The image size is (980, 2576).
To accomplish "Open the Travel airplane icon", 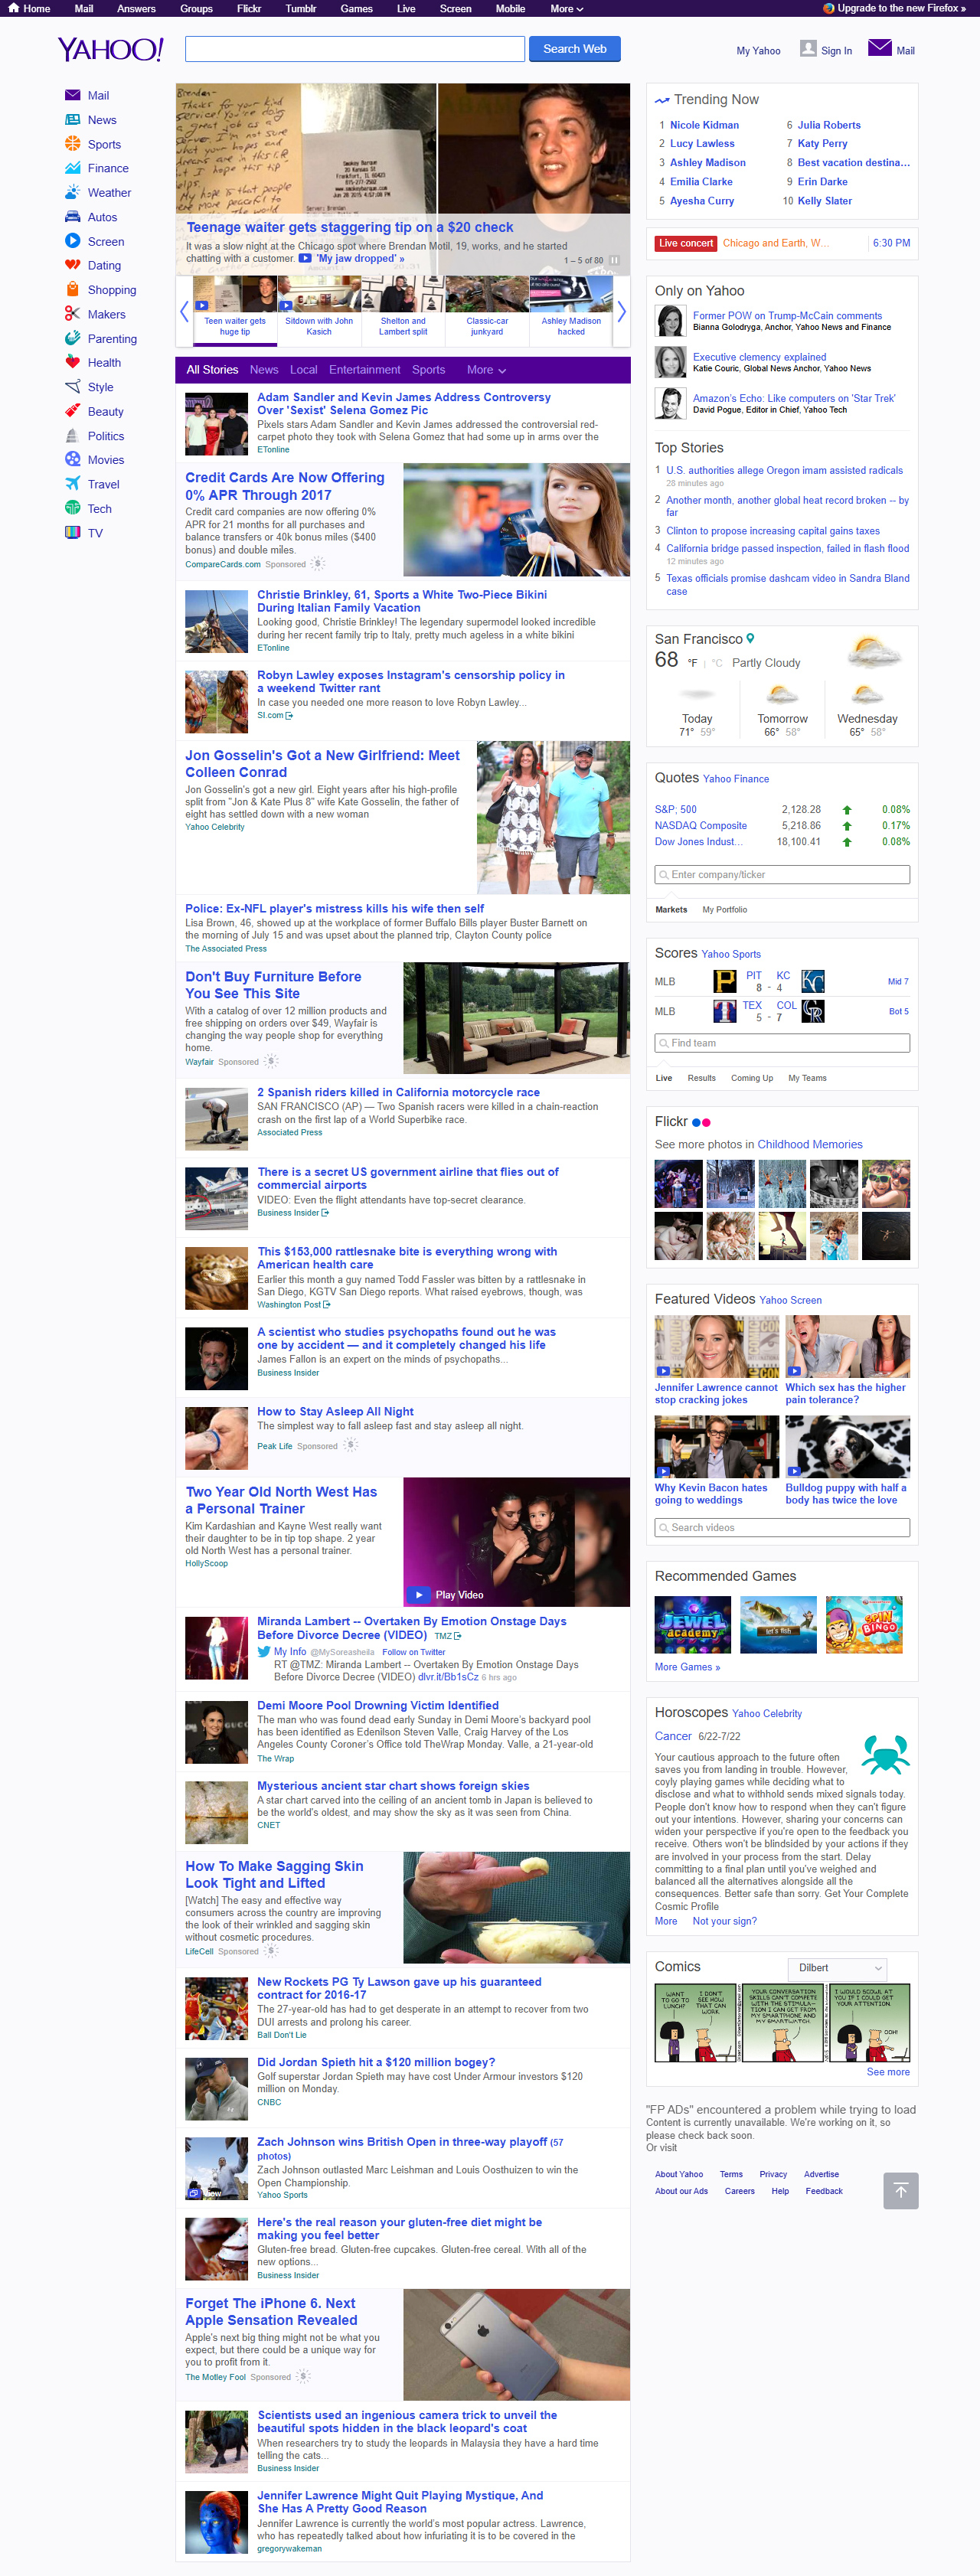I will click(x=72, y=484).
